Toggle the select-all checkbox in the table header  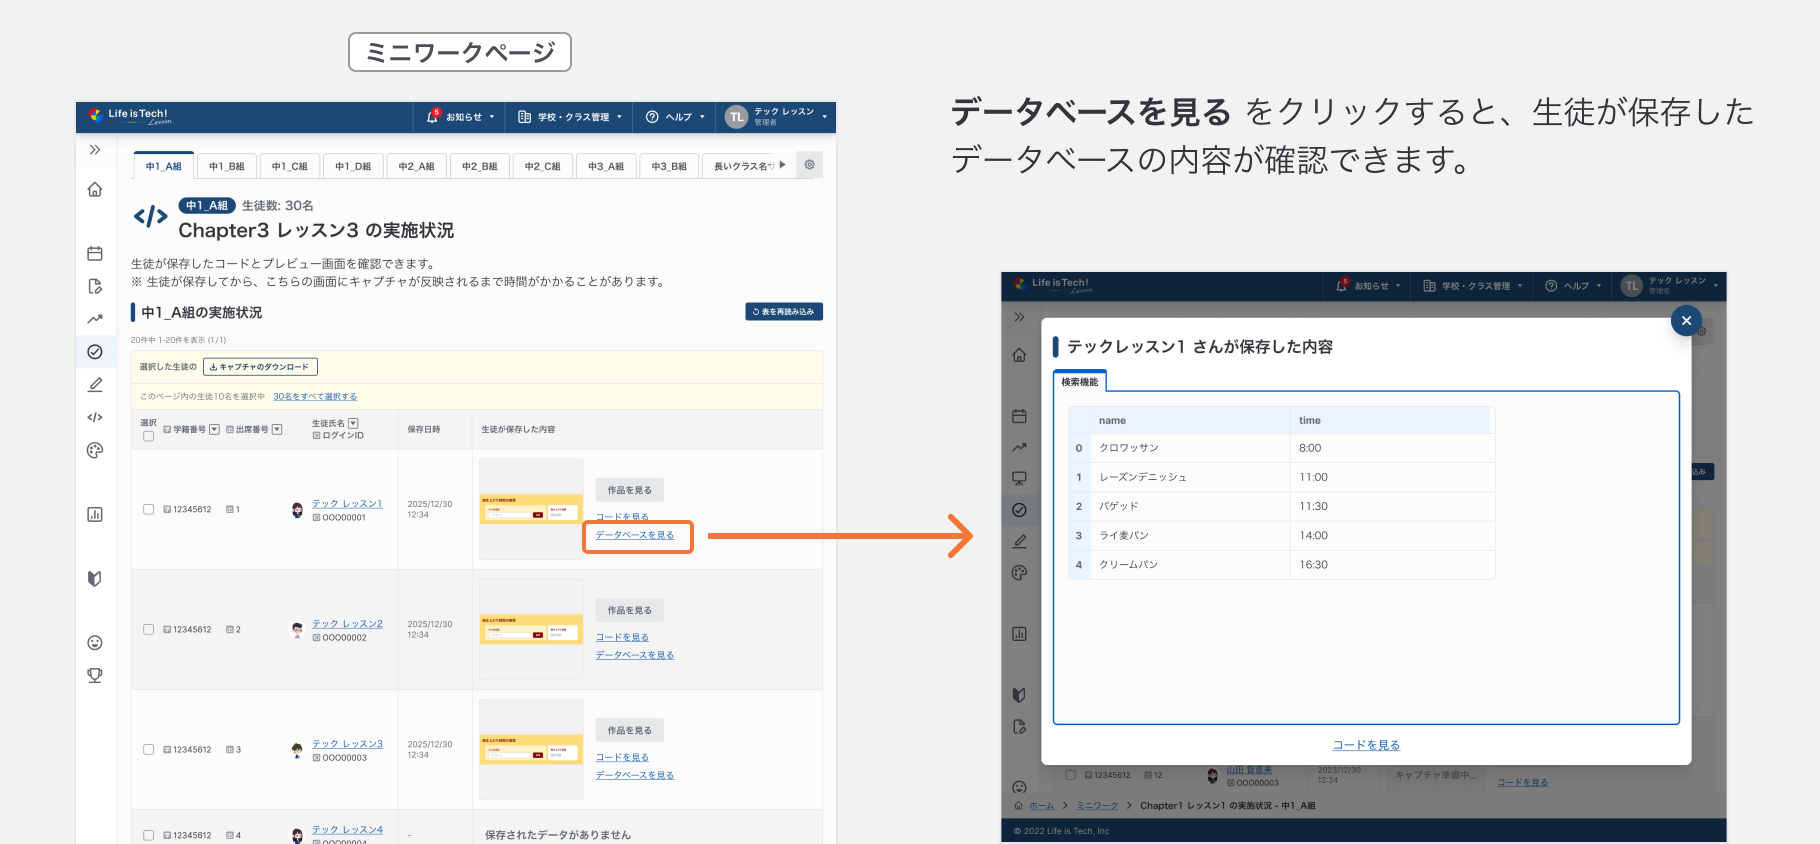pyautogui.click(x=148, y=436)
